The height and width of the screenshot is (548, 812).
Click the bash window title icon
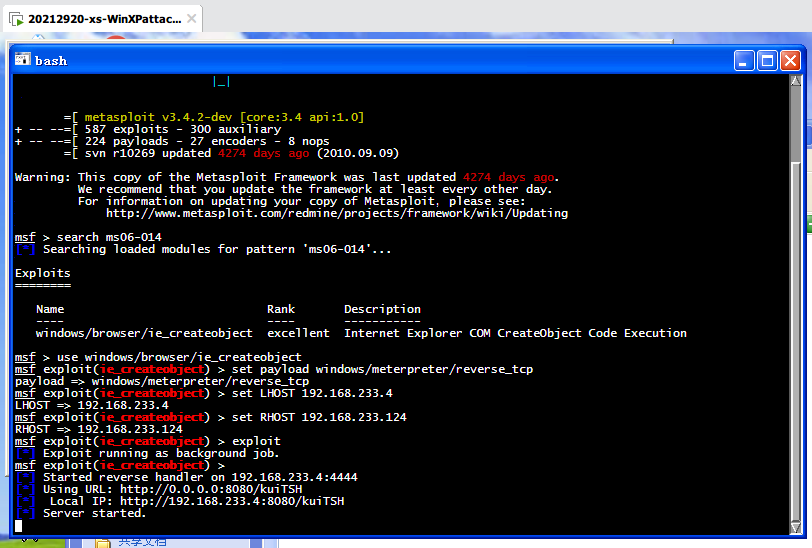click(22, 60)
